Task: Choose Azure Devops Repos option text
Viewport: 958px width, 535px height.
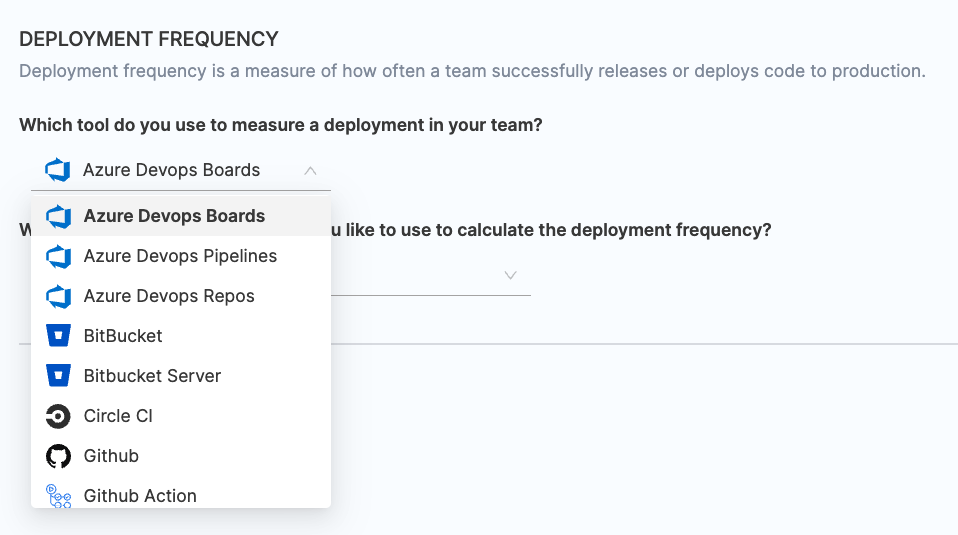Action: [x=169, y=296]
